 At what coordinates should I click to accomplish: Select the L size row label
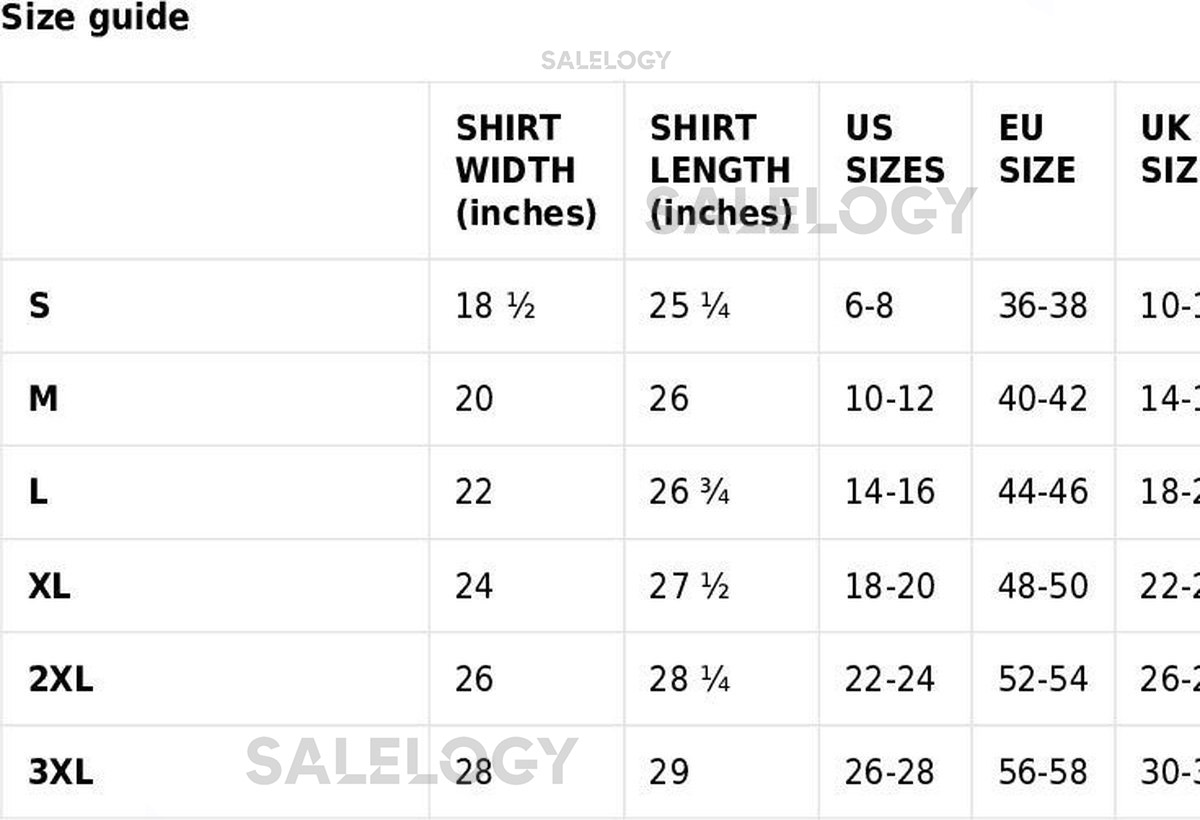38,492
